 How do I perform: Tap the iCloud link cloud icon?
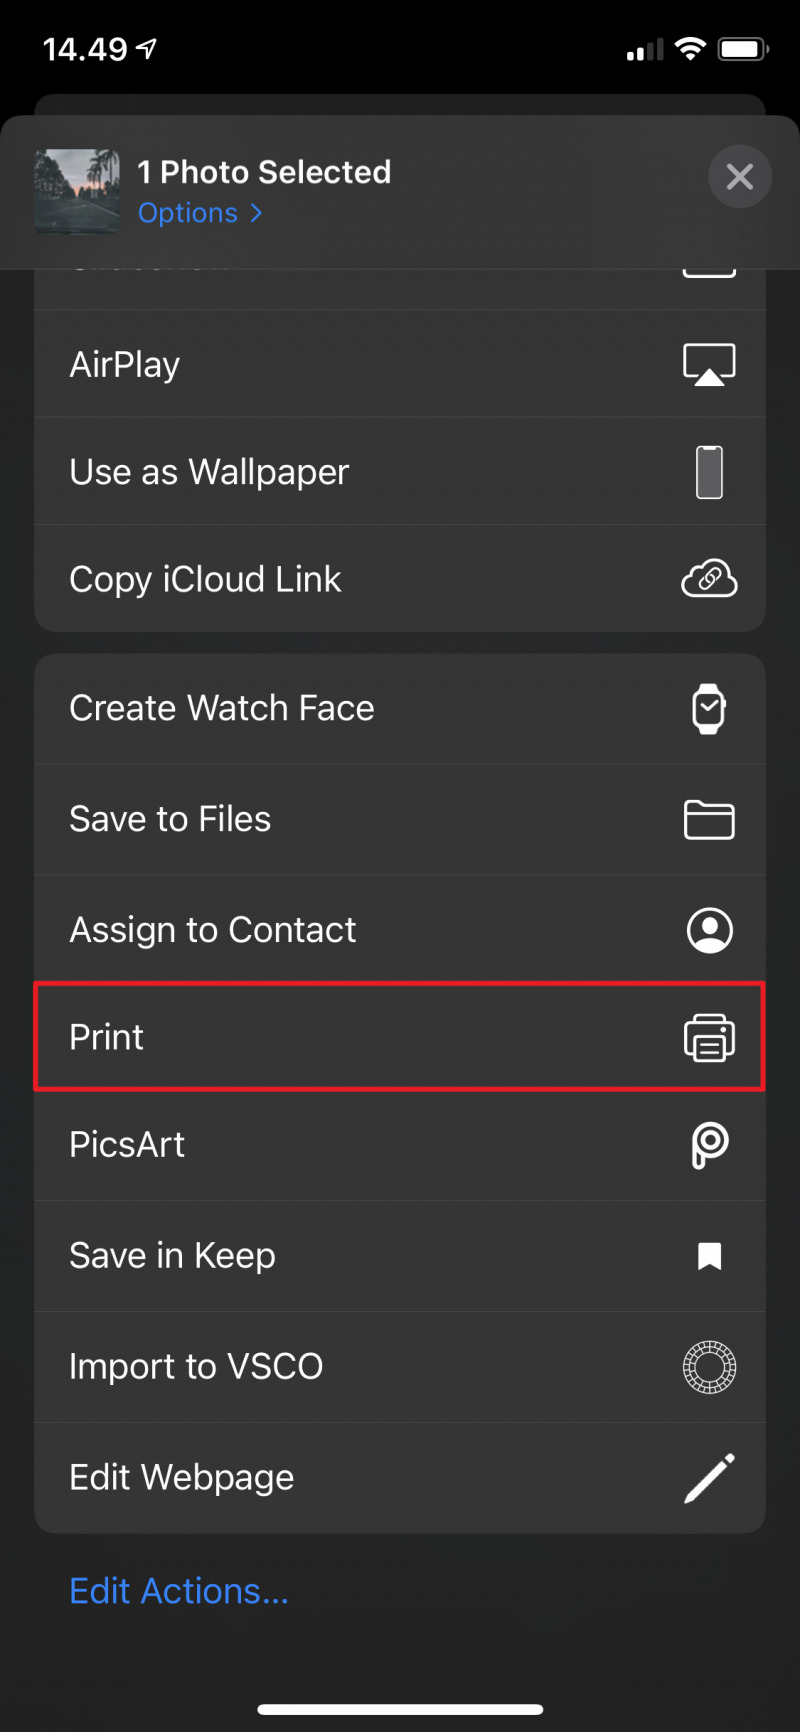709,579
